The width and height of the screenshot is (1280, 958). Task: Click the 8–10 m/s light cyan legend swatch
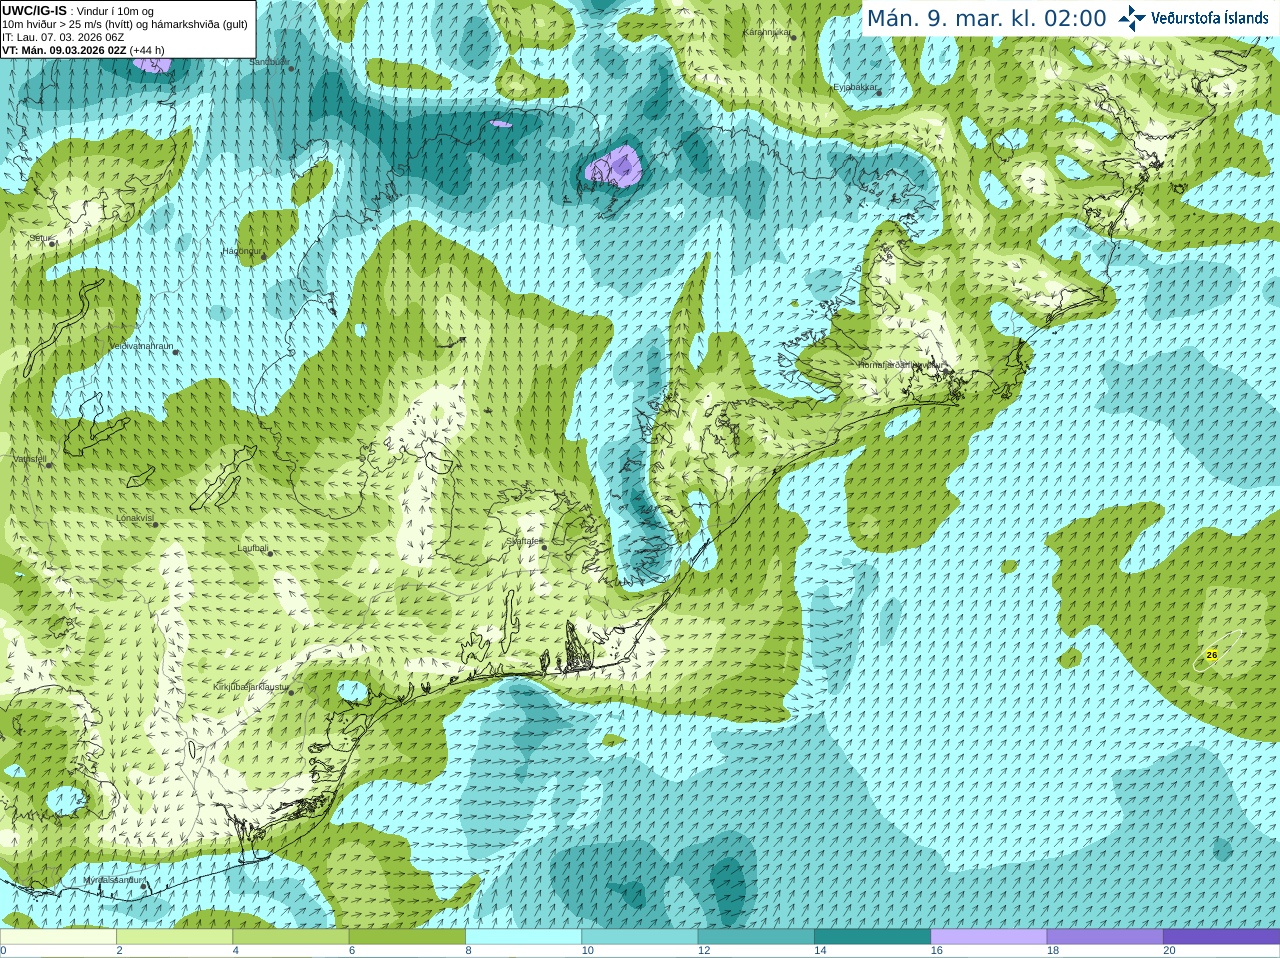(523, 937)
